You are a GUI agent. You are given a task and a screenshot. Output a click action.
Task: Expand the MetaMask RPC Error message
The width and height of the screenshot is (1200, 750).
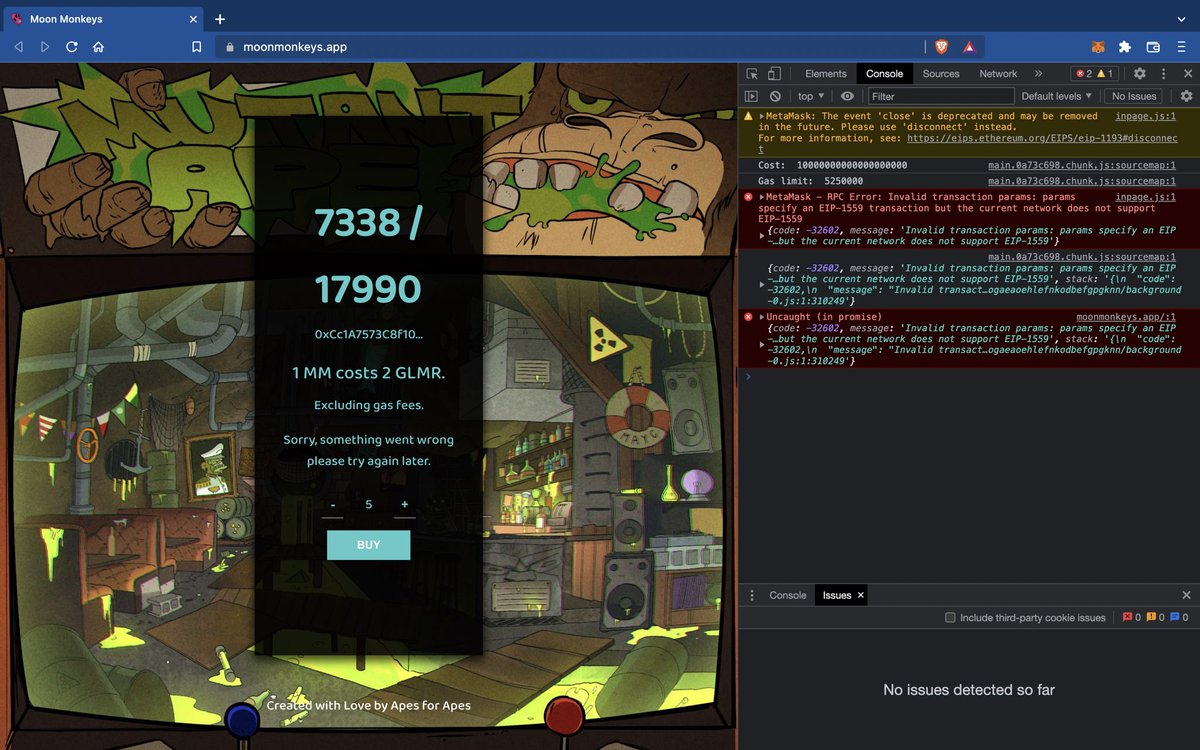pyautogui.click(x=761, y=197)
